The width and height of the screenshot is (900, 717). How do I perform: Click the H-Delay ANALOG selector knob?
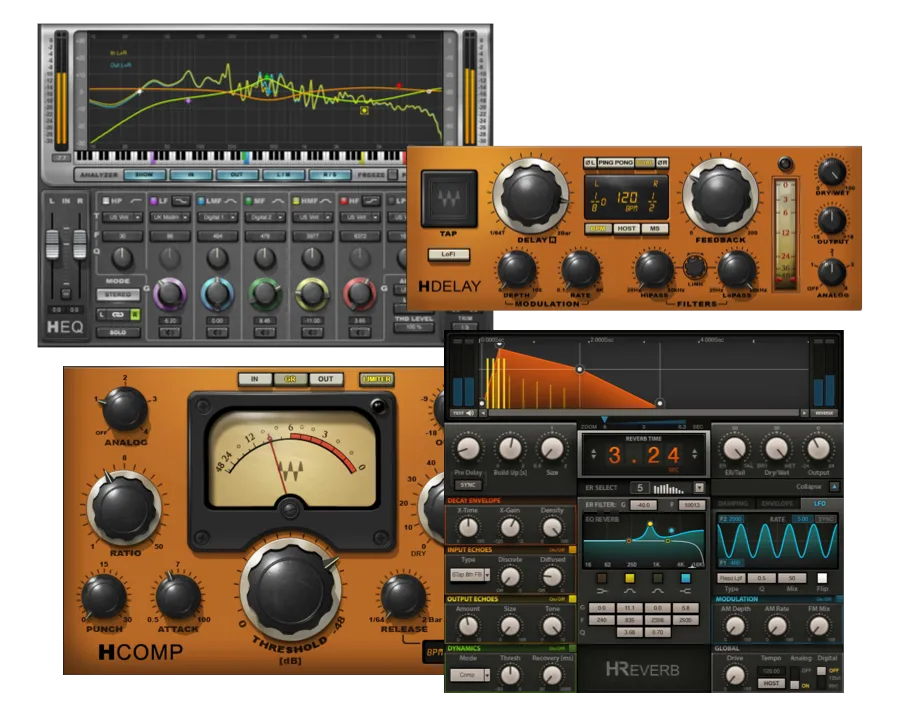pyautogui.click(x=831, y=272)
